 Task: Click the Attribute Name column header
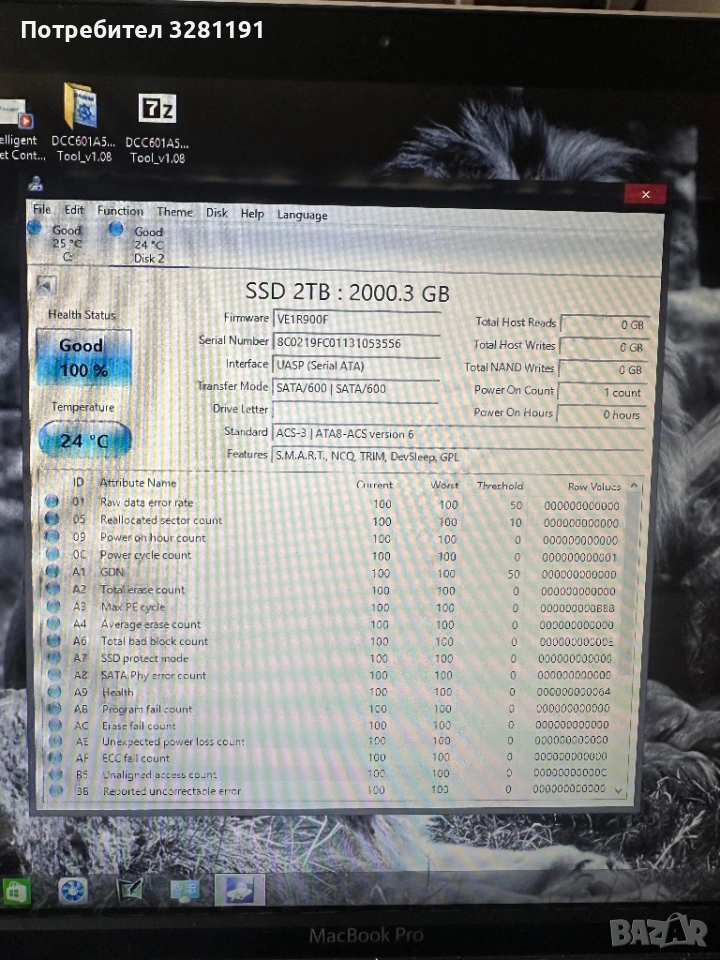pyautogui.click(x=138, y=484)
